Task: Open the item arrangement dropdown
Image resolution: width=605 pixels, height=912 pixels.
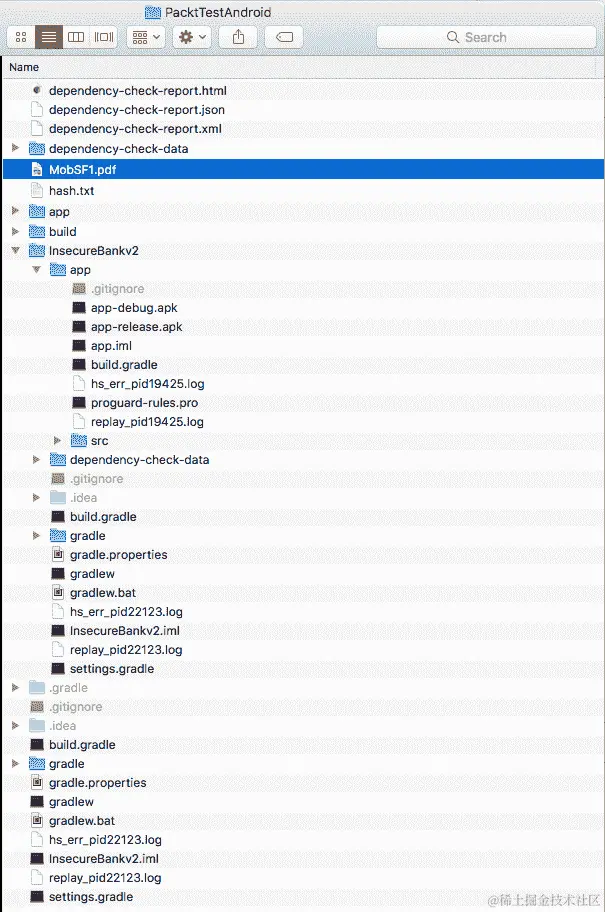Action: tap(146, 37)
